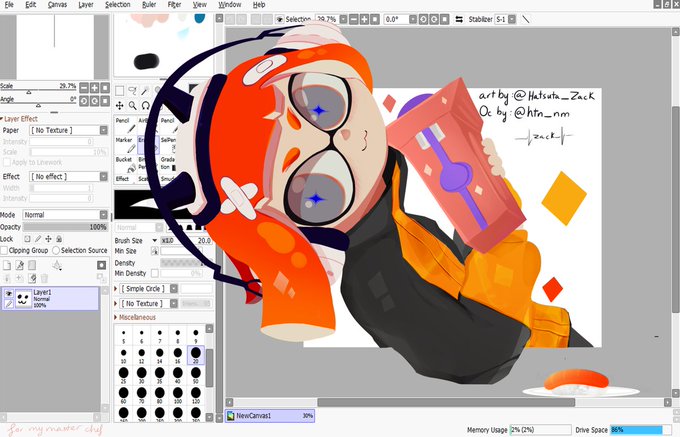Zoom in using navigator plus button
Screen dimensions: 680x437
click(95, 88)
